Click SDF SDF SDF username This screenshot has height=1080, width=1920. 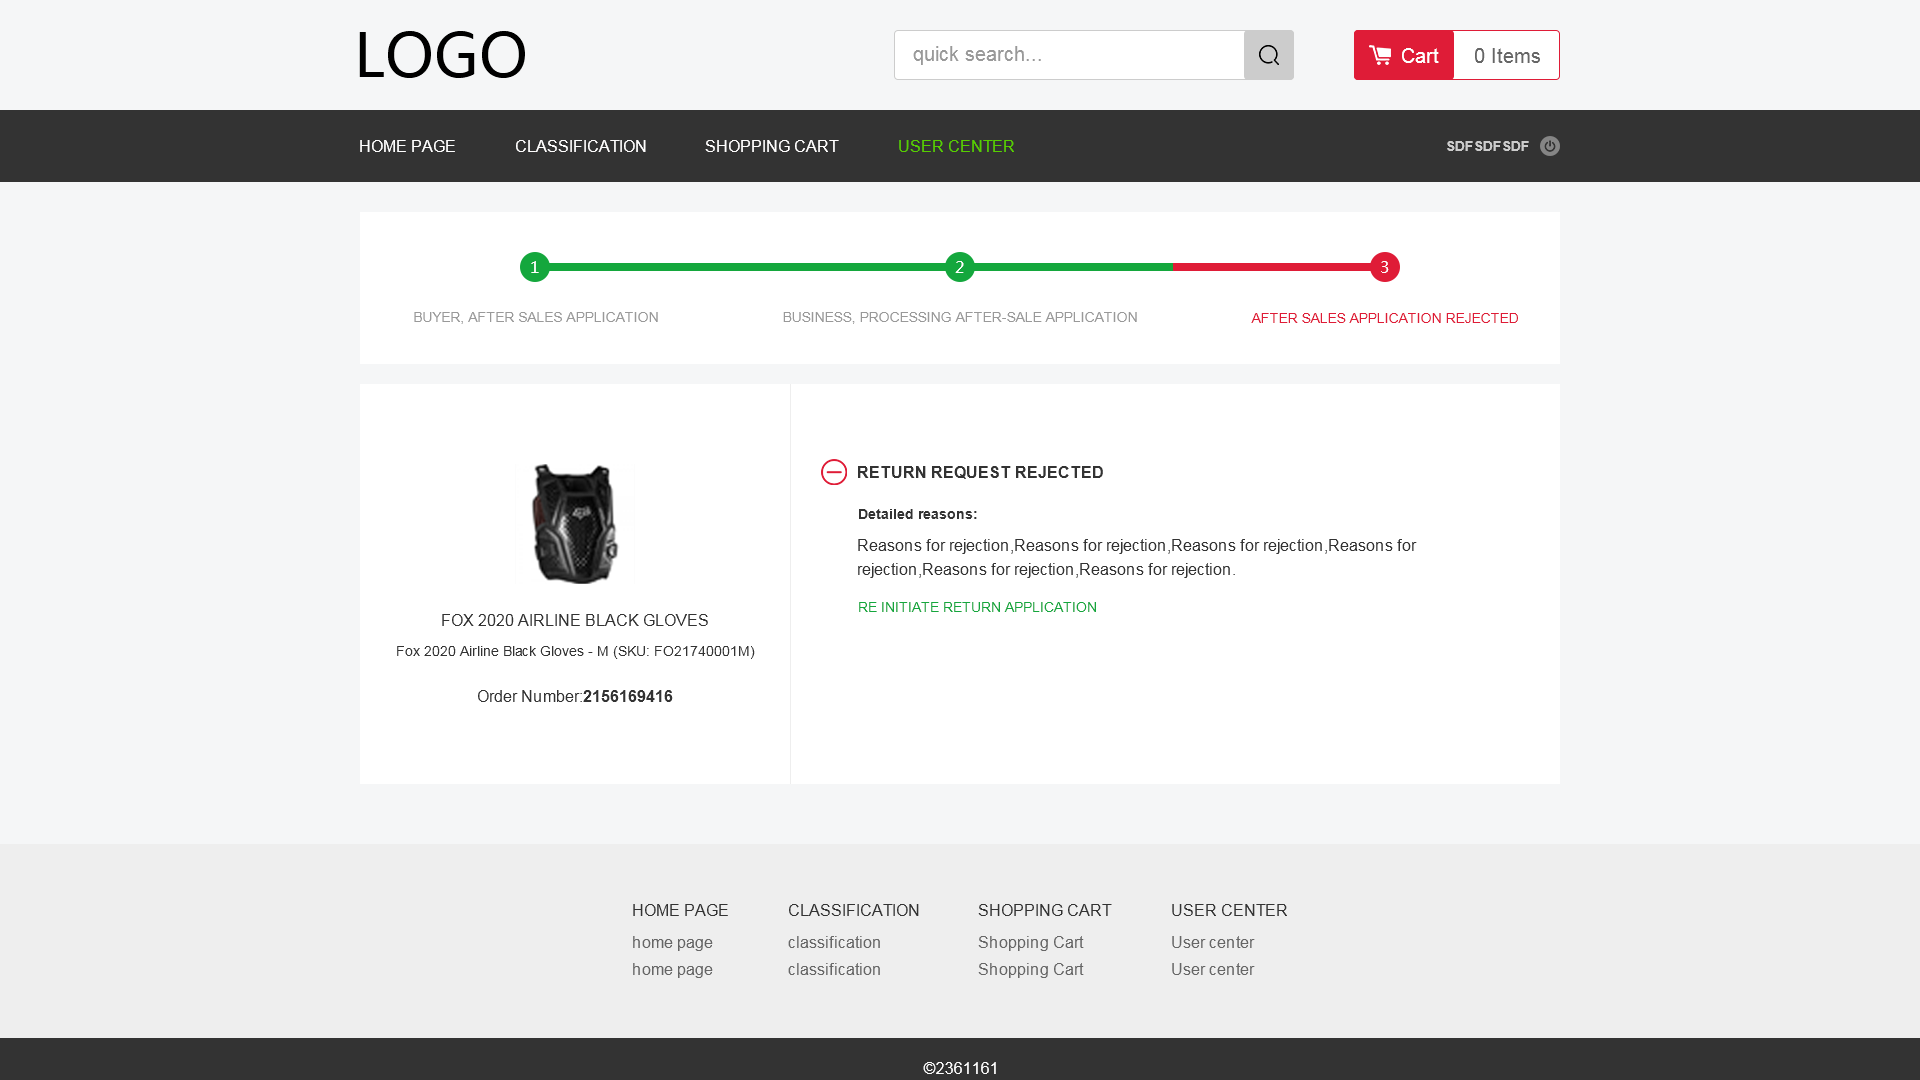1487,146
